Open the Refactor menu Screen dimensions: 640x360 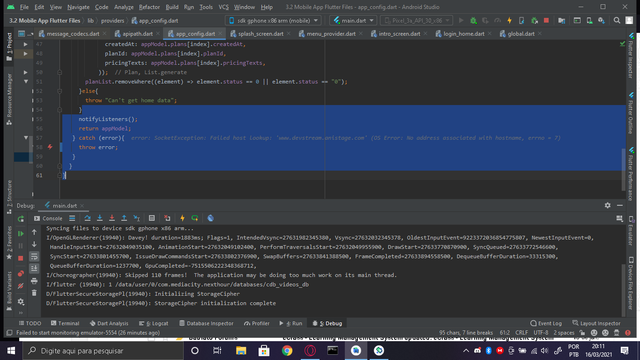149,7
